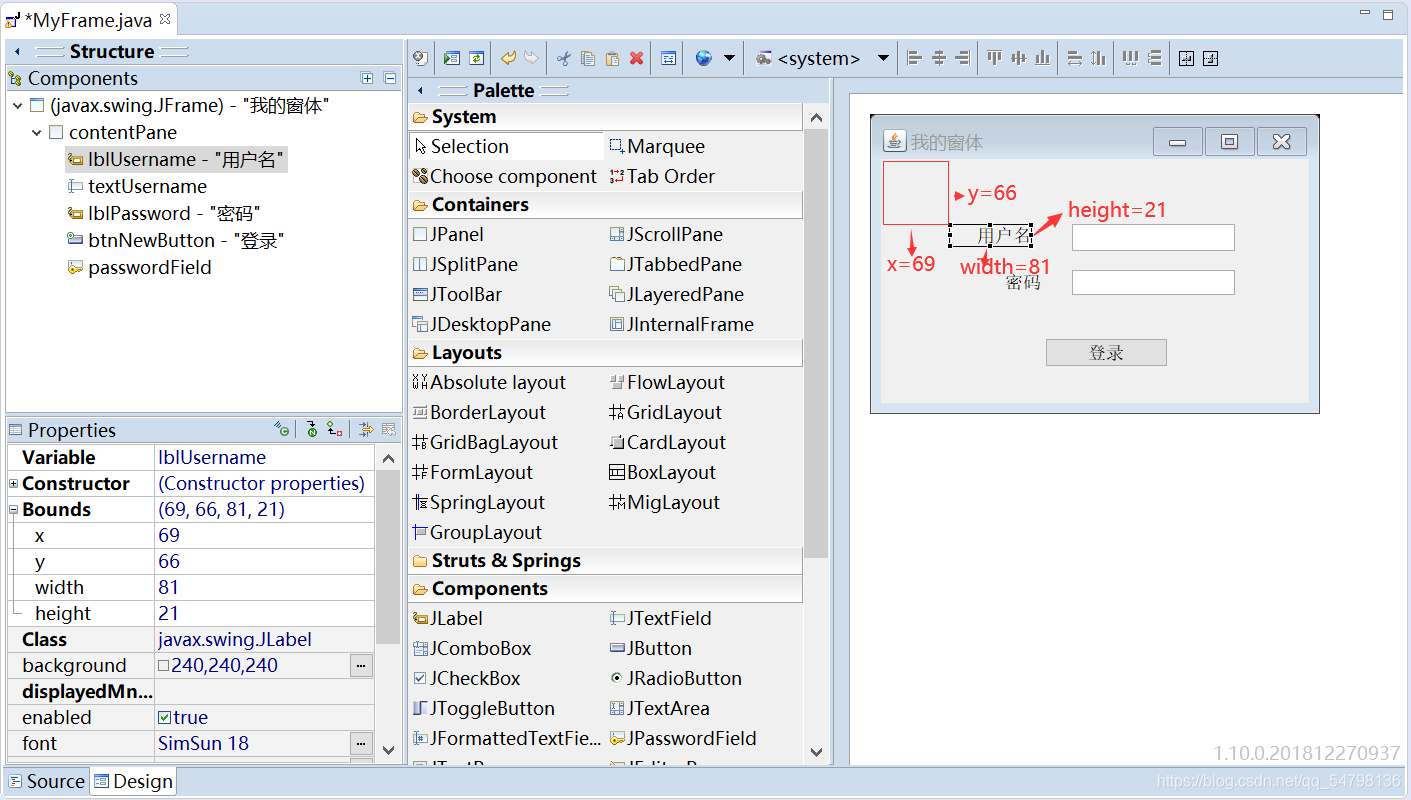Select lblPassword in the component tree
The width and height of the screenshot is (1411, 800).
click(x=164, y=213)
